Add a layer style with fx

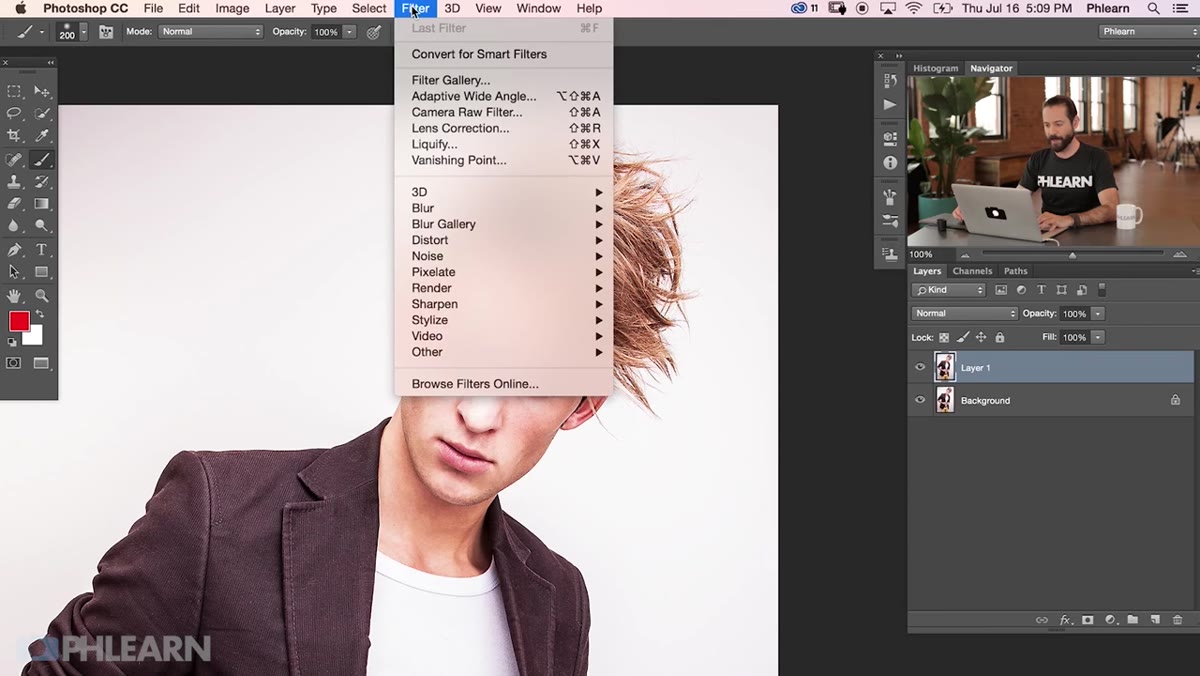click(x=1066, y=620)
